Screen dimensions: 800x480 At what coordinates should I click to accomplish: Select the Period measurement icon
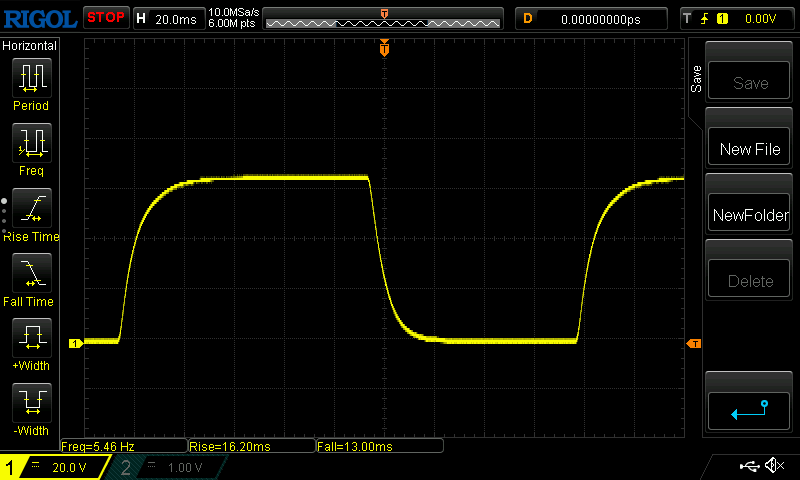(x=32, y=78)
